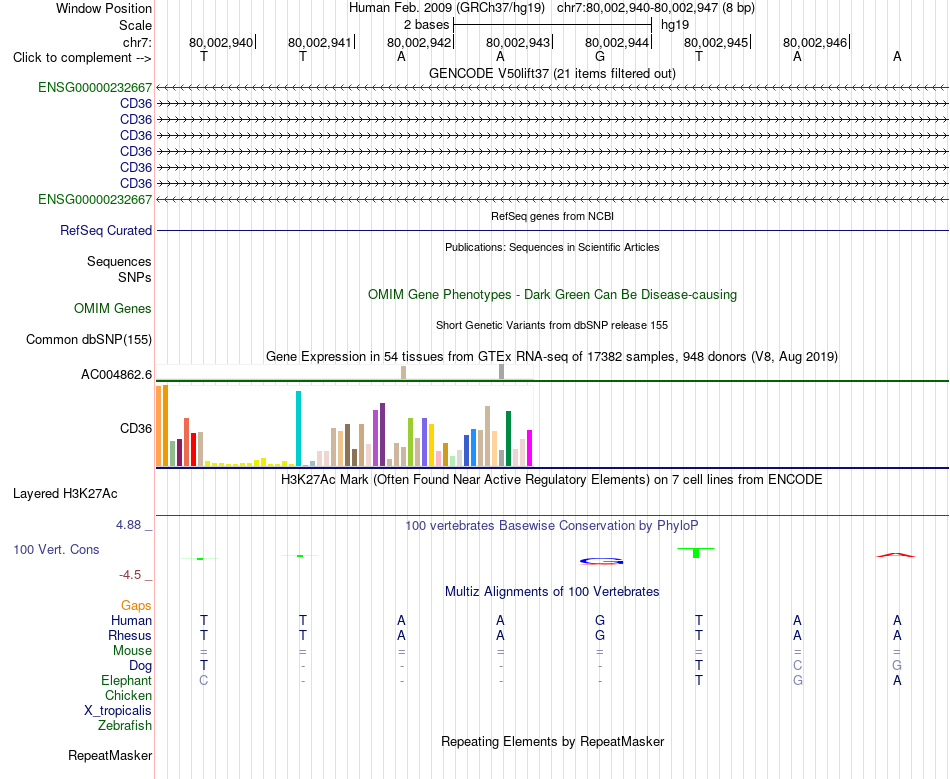Open the RefSeq Curated track label
950x779 pixels.
coord(106,230)
